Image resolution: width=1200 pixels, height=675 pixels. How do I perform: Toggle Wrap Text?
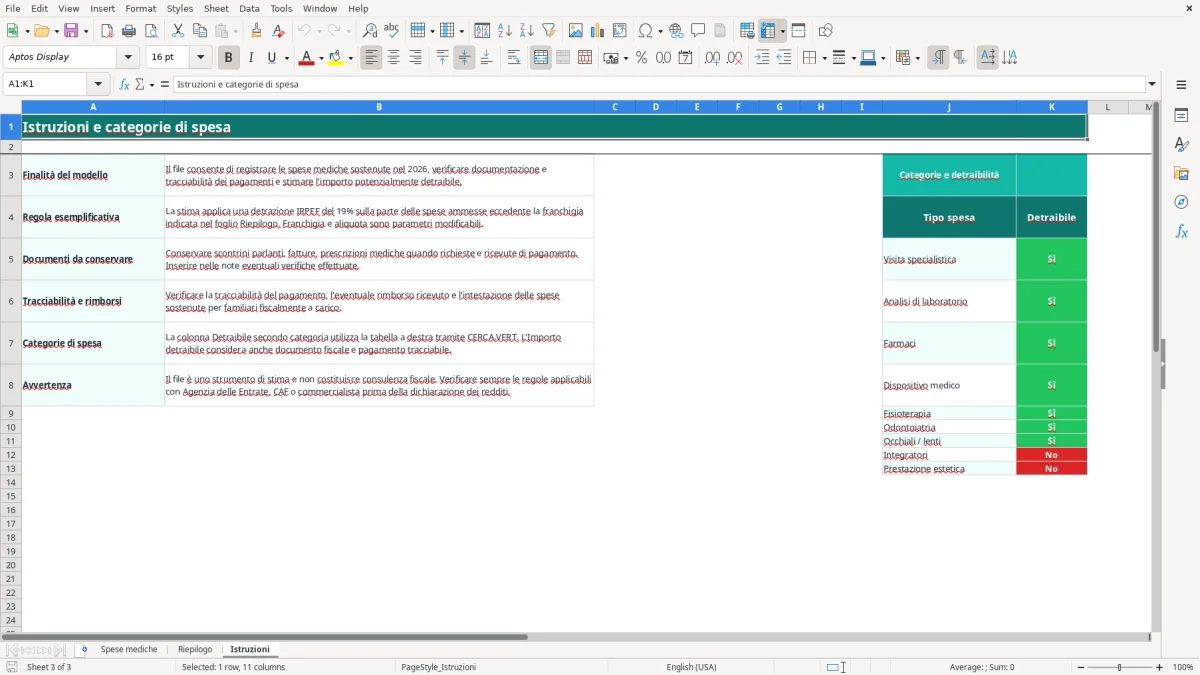[x=514, y=58]
